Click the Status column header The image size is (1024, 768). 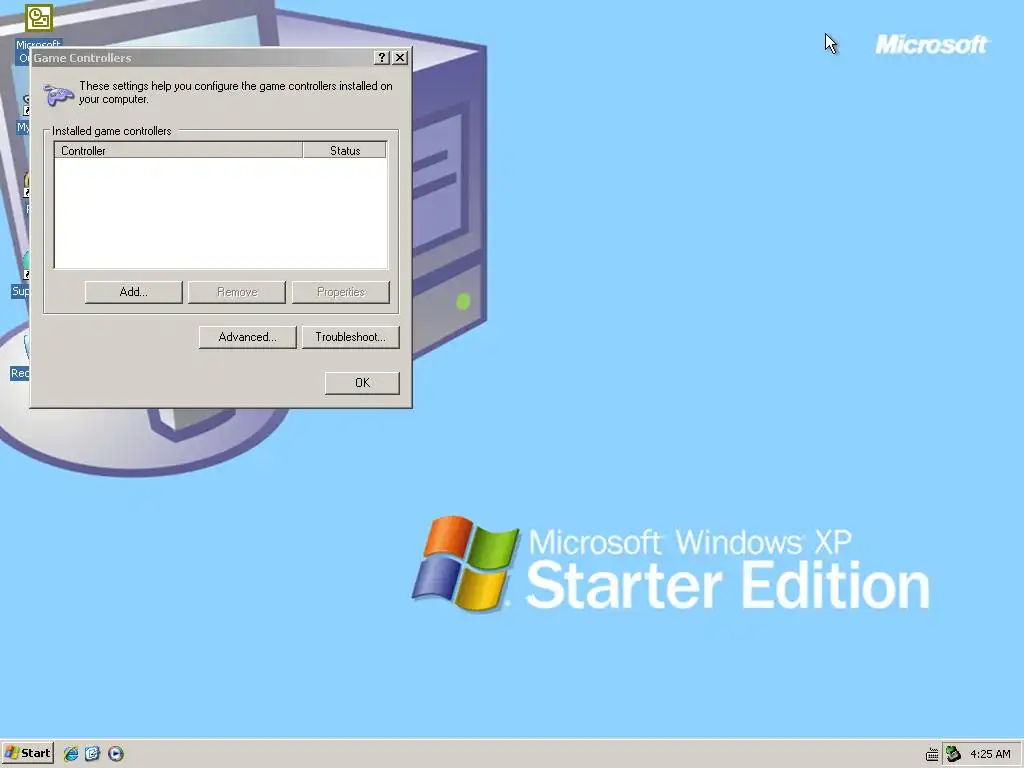(345, 150)
